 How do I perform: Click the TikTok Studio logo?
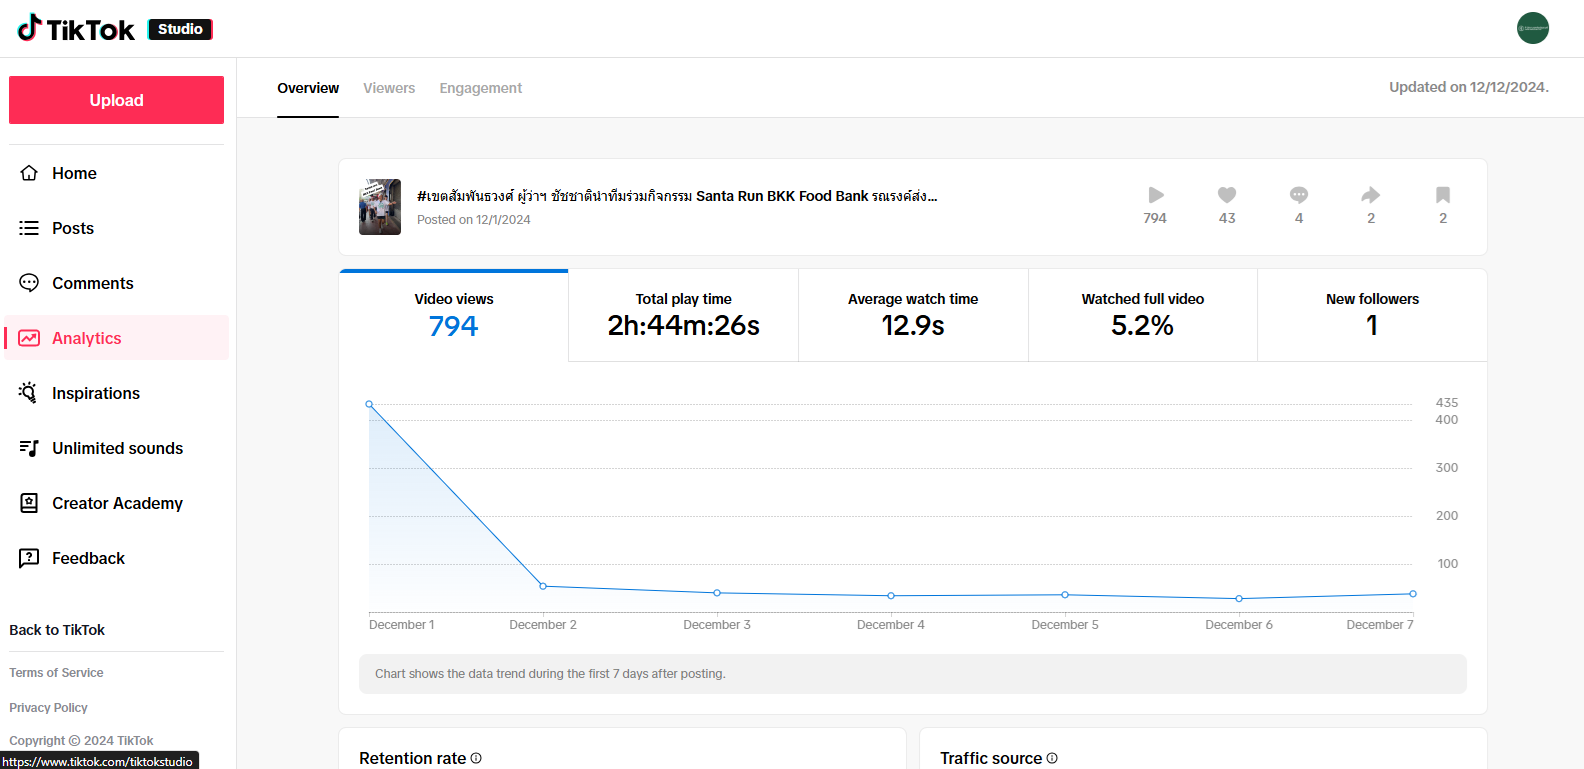click(x=115, y=29)
